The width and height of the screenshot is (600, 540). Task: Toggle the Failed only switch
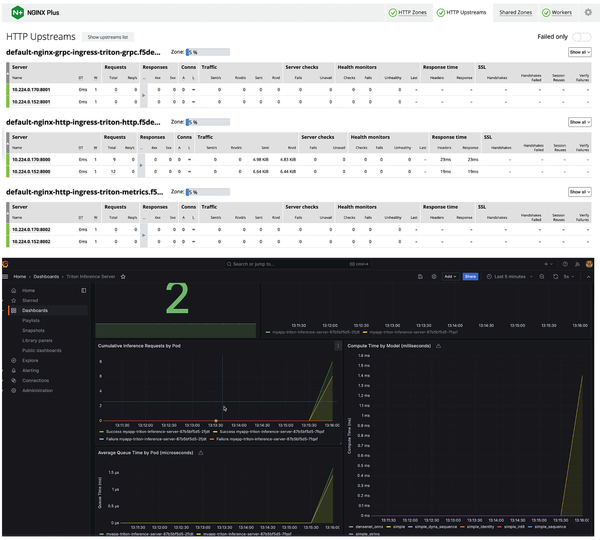pos(582,36)
